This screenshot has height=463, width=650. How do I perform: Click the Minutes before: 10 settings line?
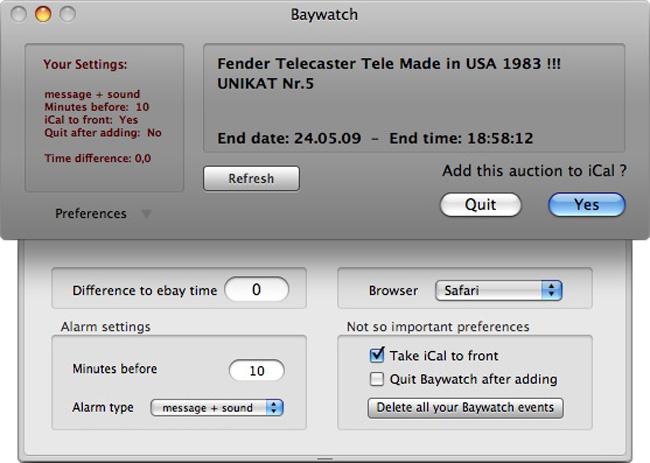(x=97, y=107)
